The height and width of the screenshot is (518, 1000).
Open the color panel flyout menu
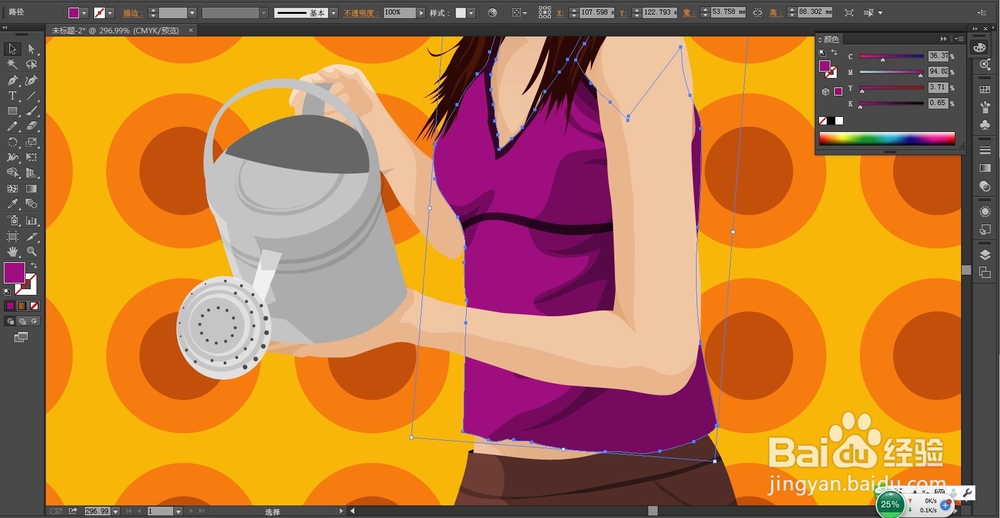click(x=959, y=39)
